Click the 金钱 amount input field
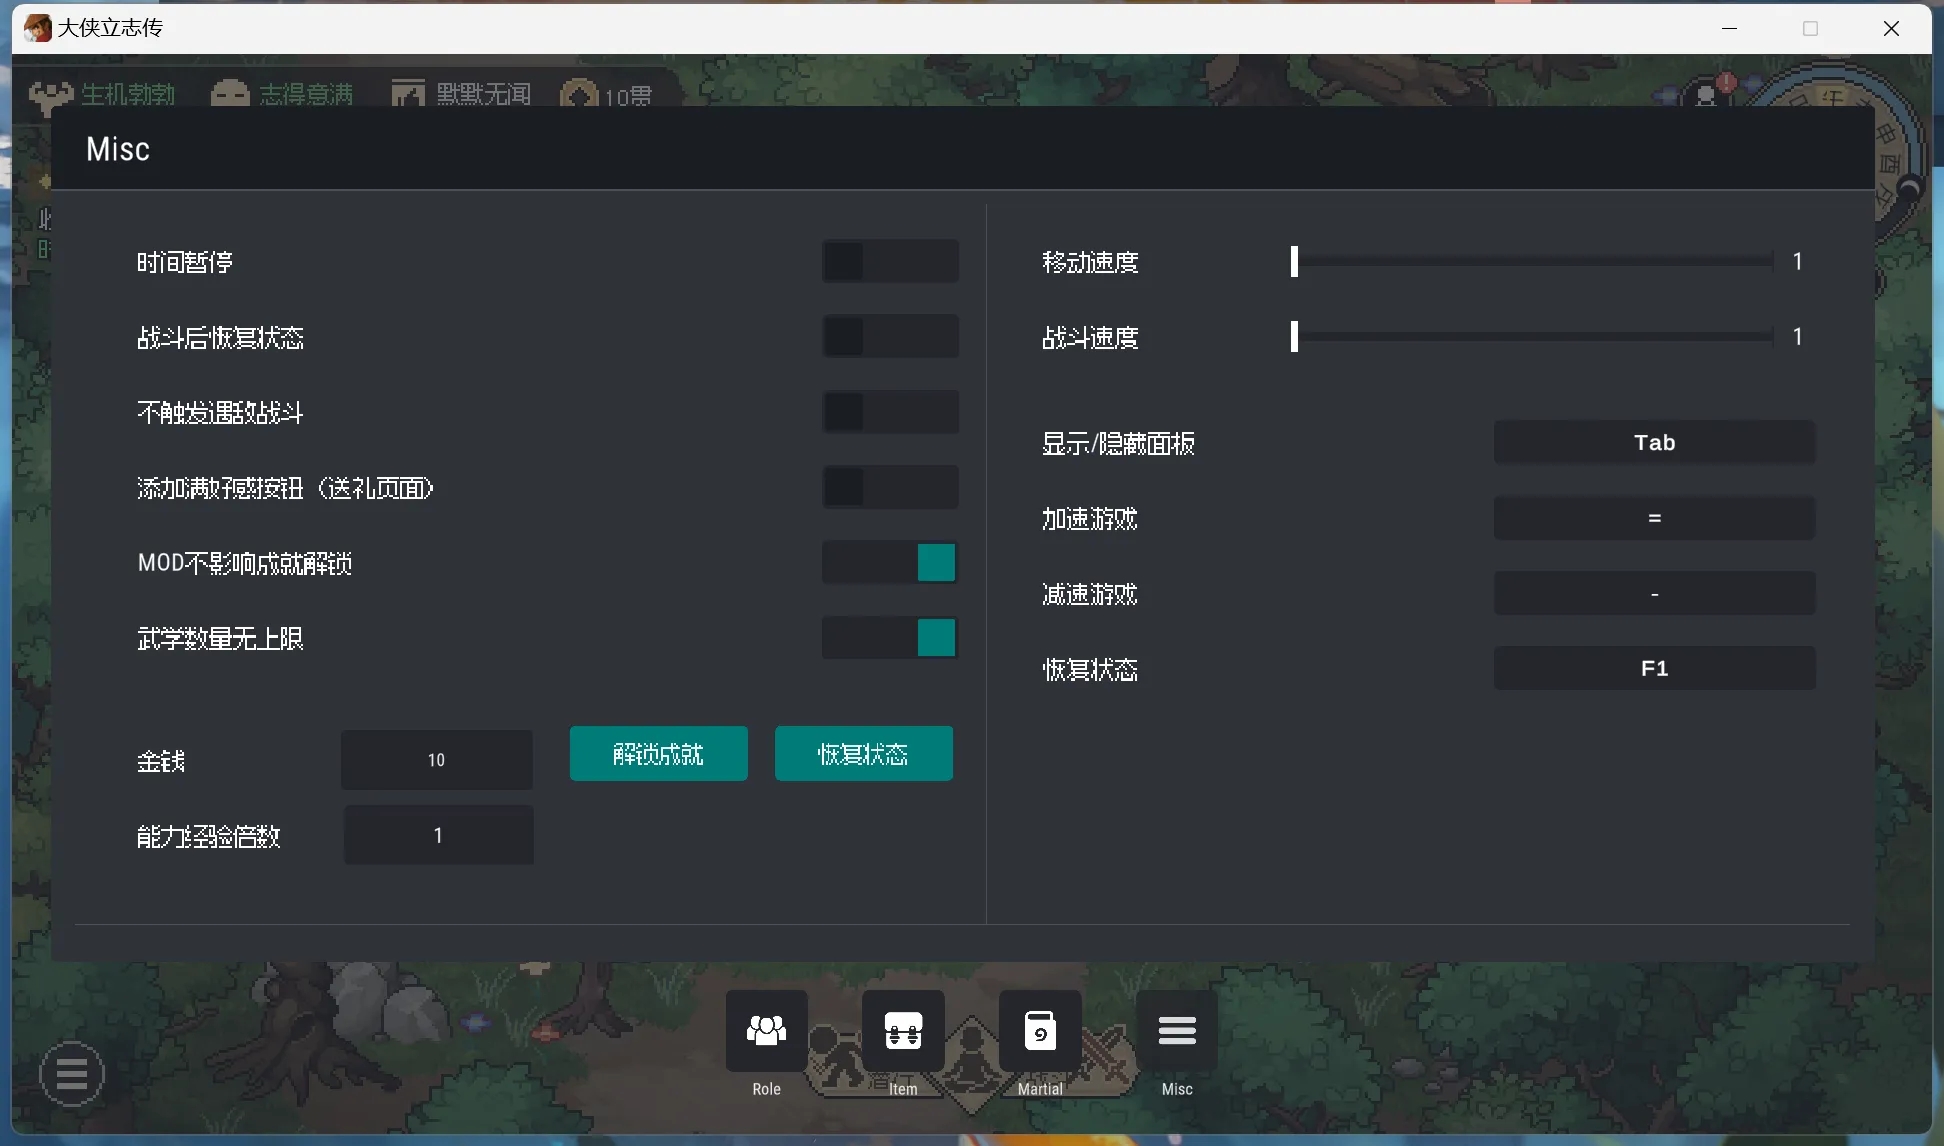Image resolution: width=1944 pixels, height=1146 pixels. [x=437, y=760]
